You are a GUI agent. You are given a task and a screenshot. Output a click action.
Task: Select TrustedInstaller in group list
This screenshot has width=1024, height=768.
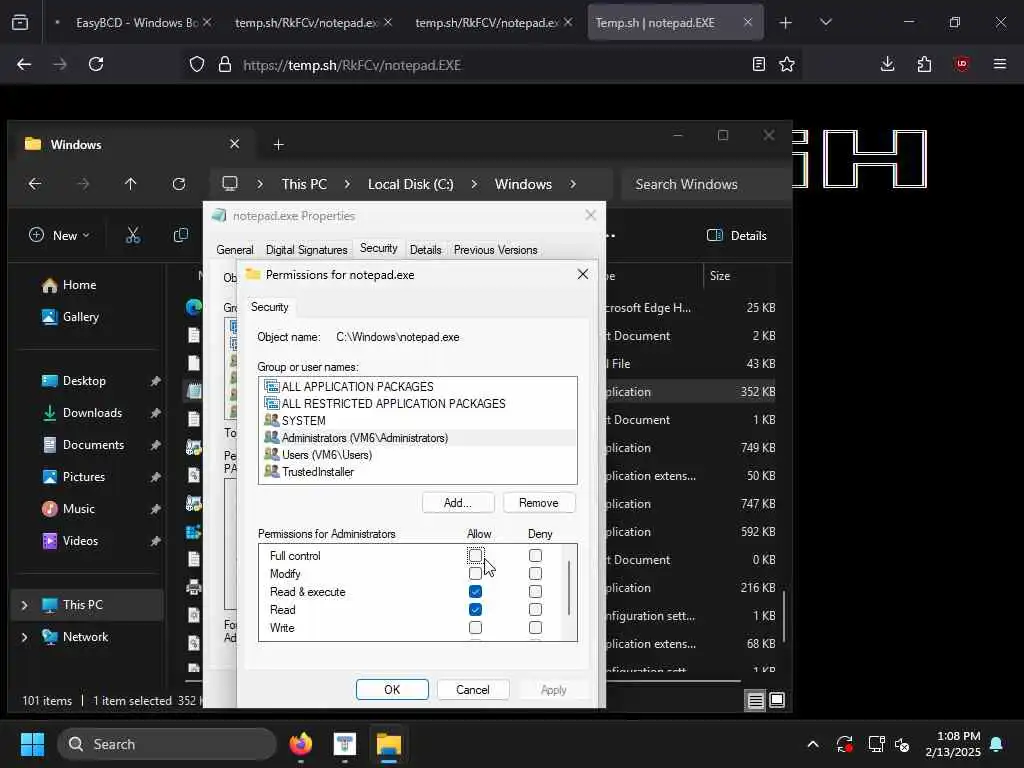tap(417, 472)
